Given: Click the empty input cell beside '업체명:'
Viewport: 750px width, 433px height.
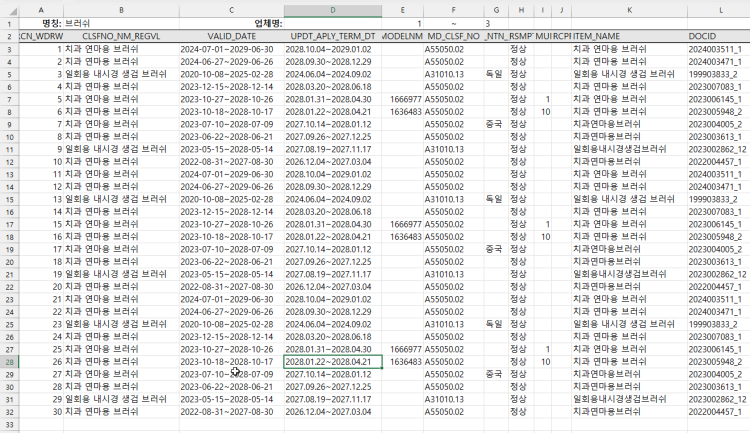Looking at the screenshot, I should [x=333, y=23].
